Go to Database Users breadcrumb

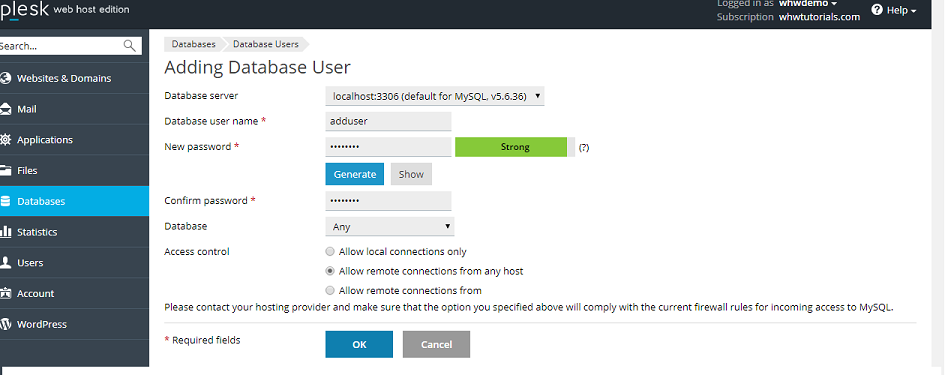click(x=266, y=44)
